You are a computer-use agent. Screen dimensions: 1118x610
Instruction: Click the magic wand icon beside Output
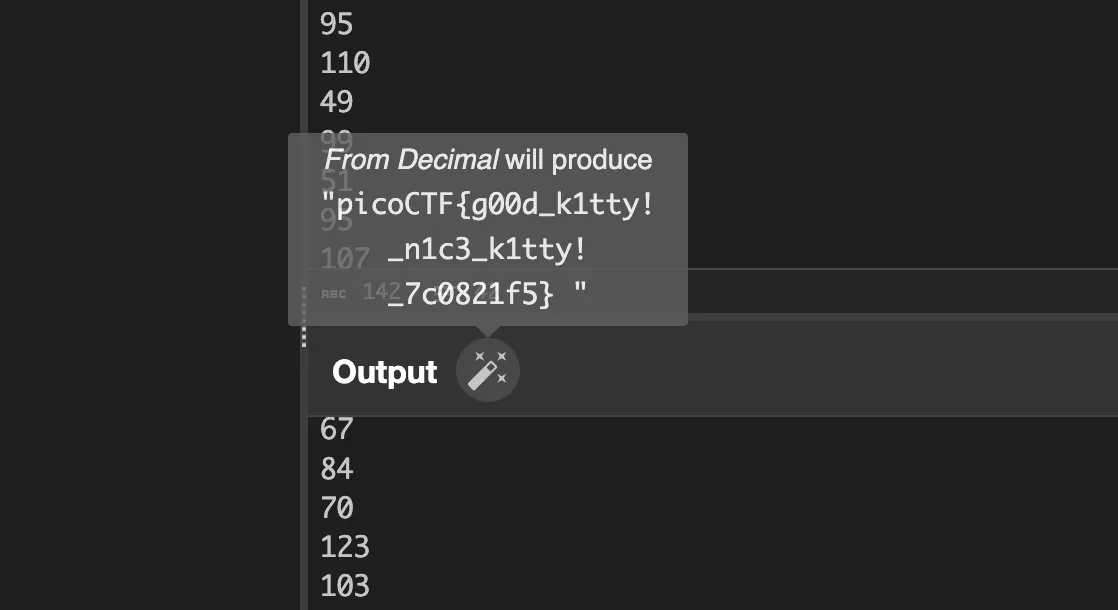488,371
